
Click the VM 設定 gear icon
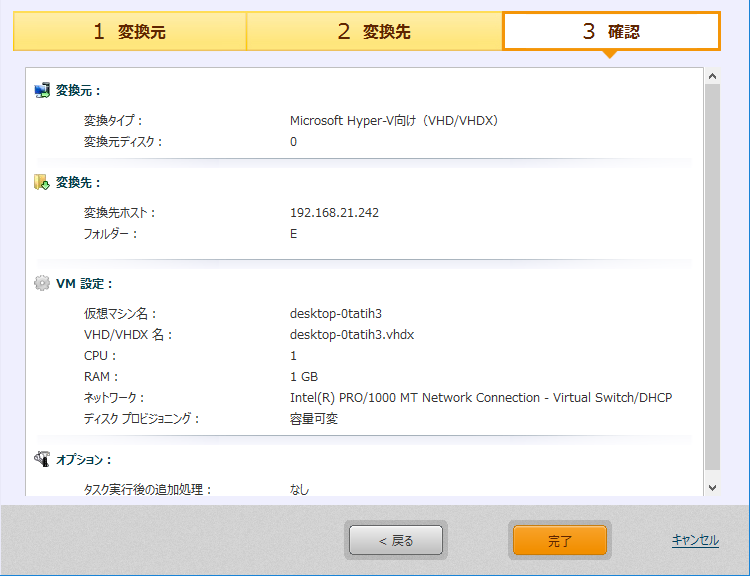point(42,283)
